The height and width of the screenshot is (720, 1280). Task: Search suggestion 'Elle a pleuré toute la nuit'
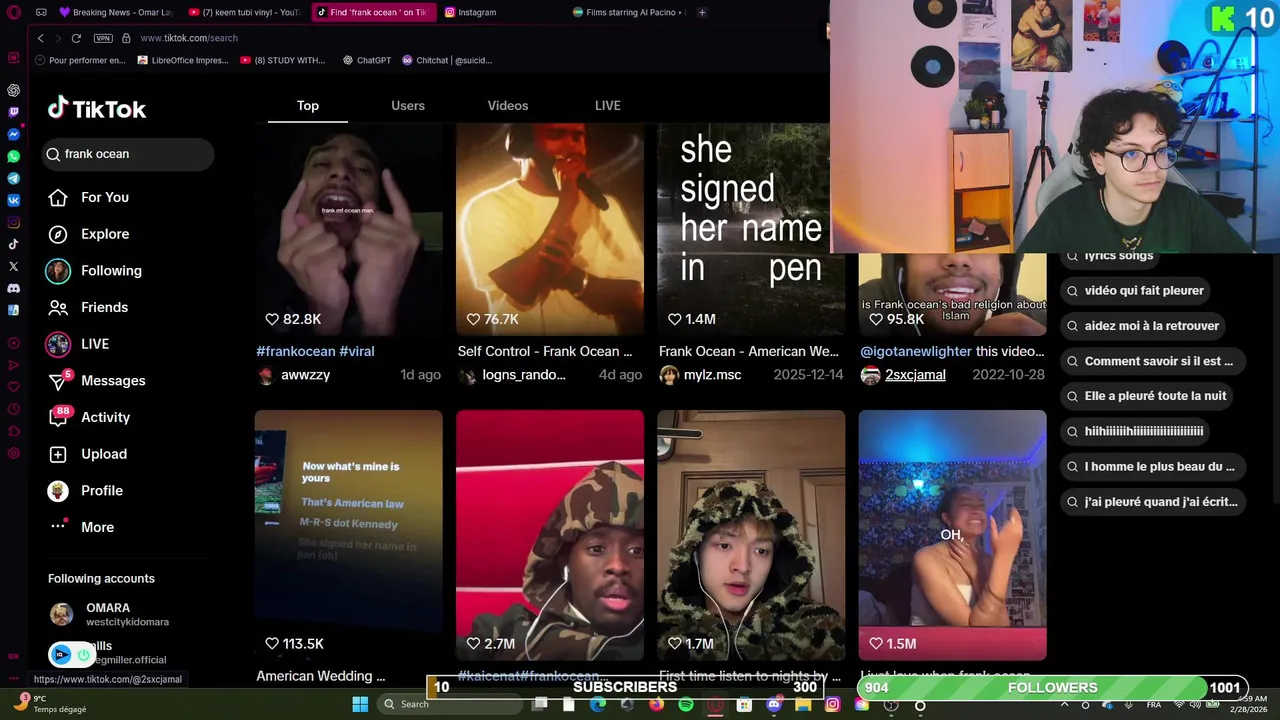[1145, 396]
